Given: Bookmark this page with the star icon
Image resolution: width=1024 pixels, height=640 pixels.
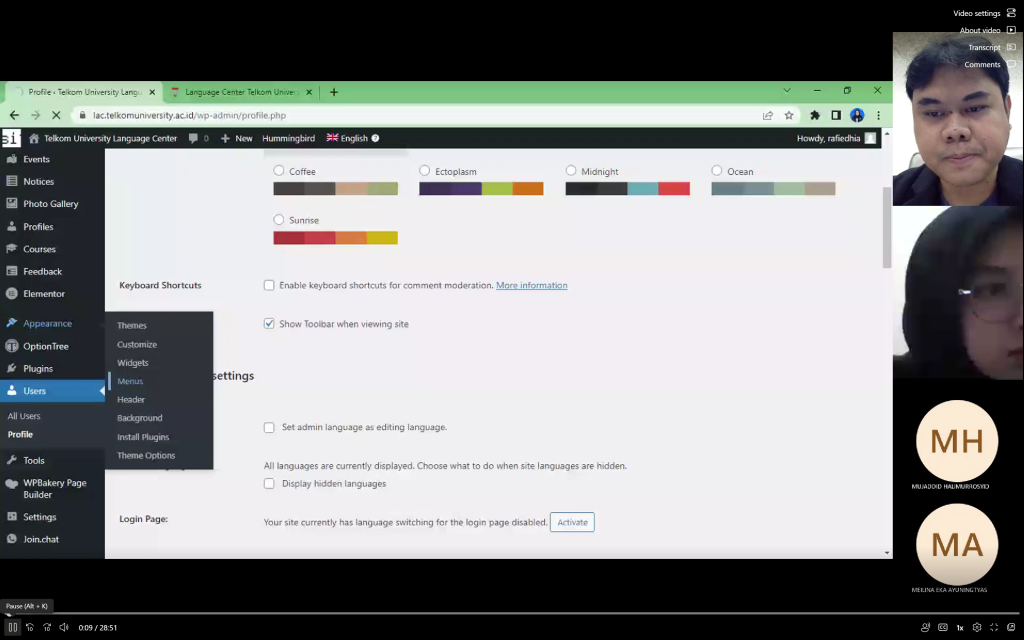Looking at the screenshot, I should [789, 115].
